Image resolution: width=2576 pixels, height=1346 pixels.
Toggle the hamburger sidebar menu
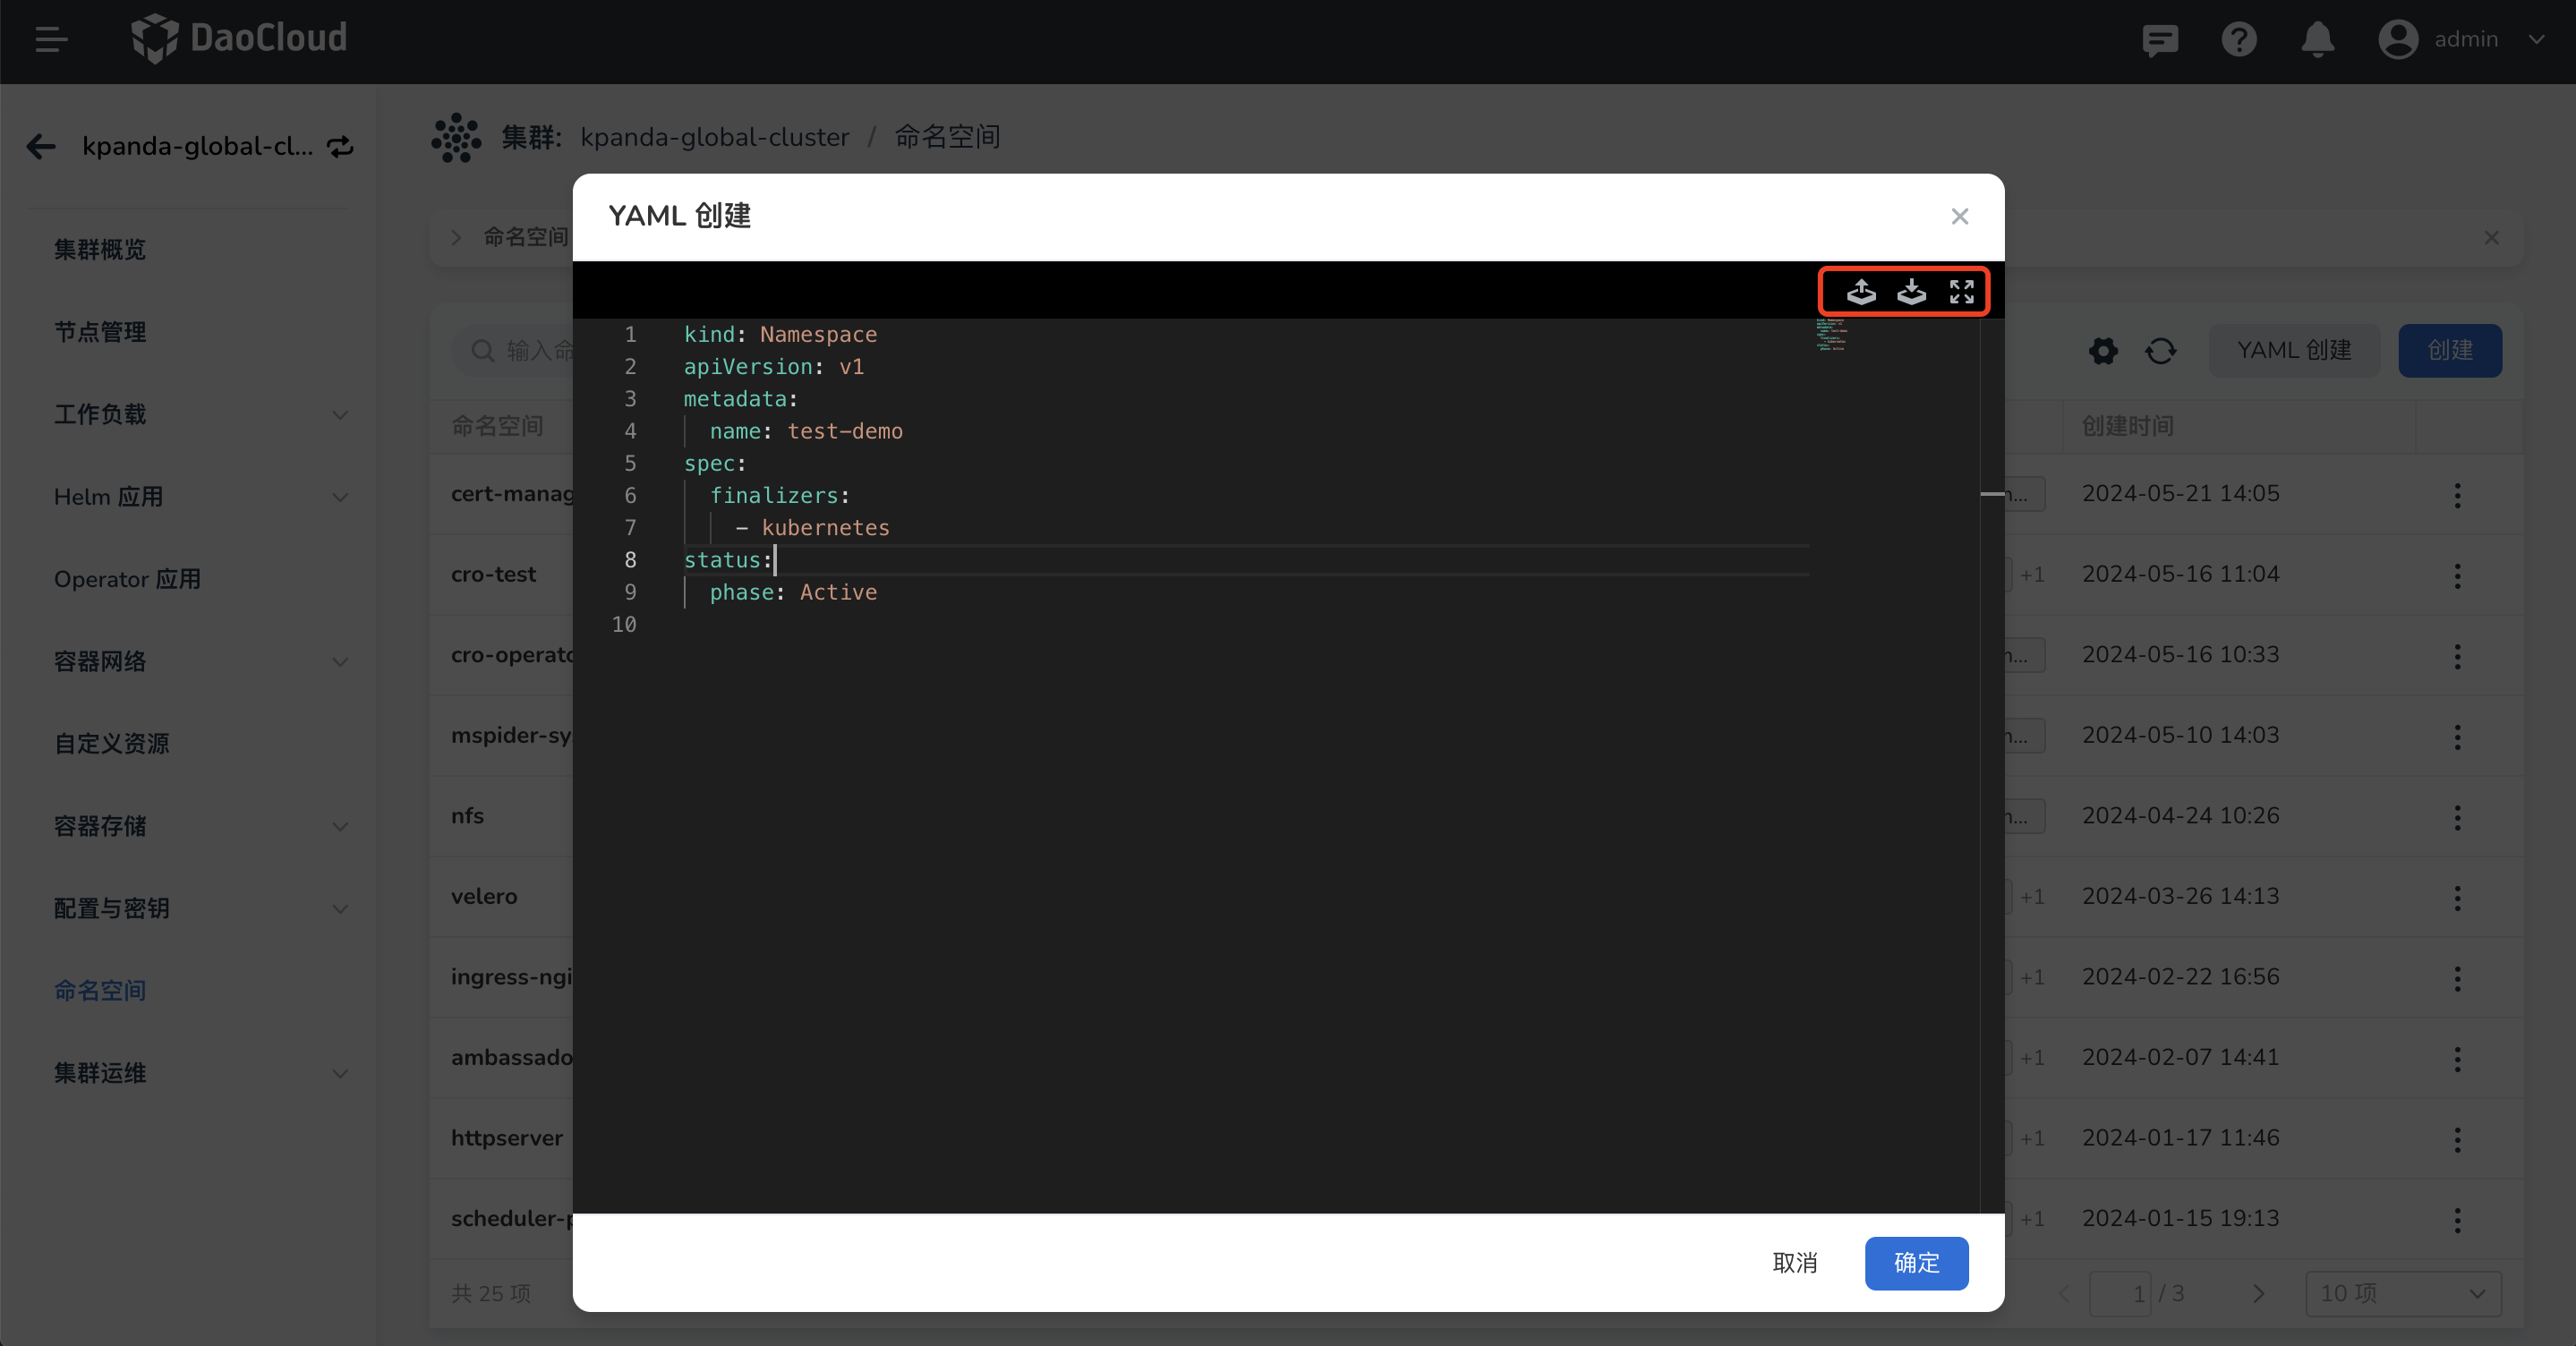coord(51,40)
